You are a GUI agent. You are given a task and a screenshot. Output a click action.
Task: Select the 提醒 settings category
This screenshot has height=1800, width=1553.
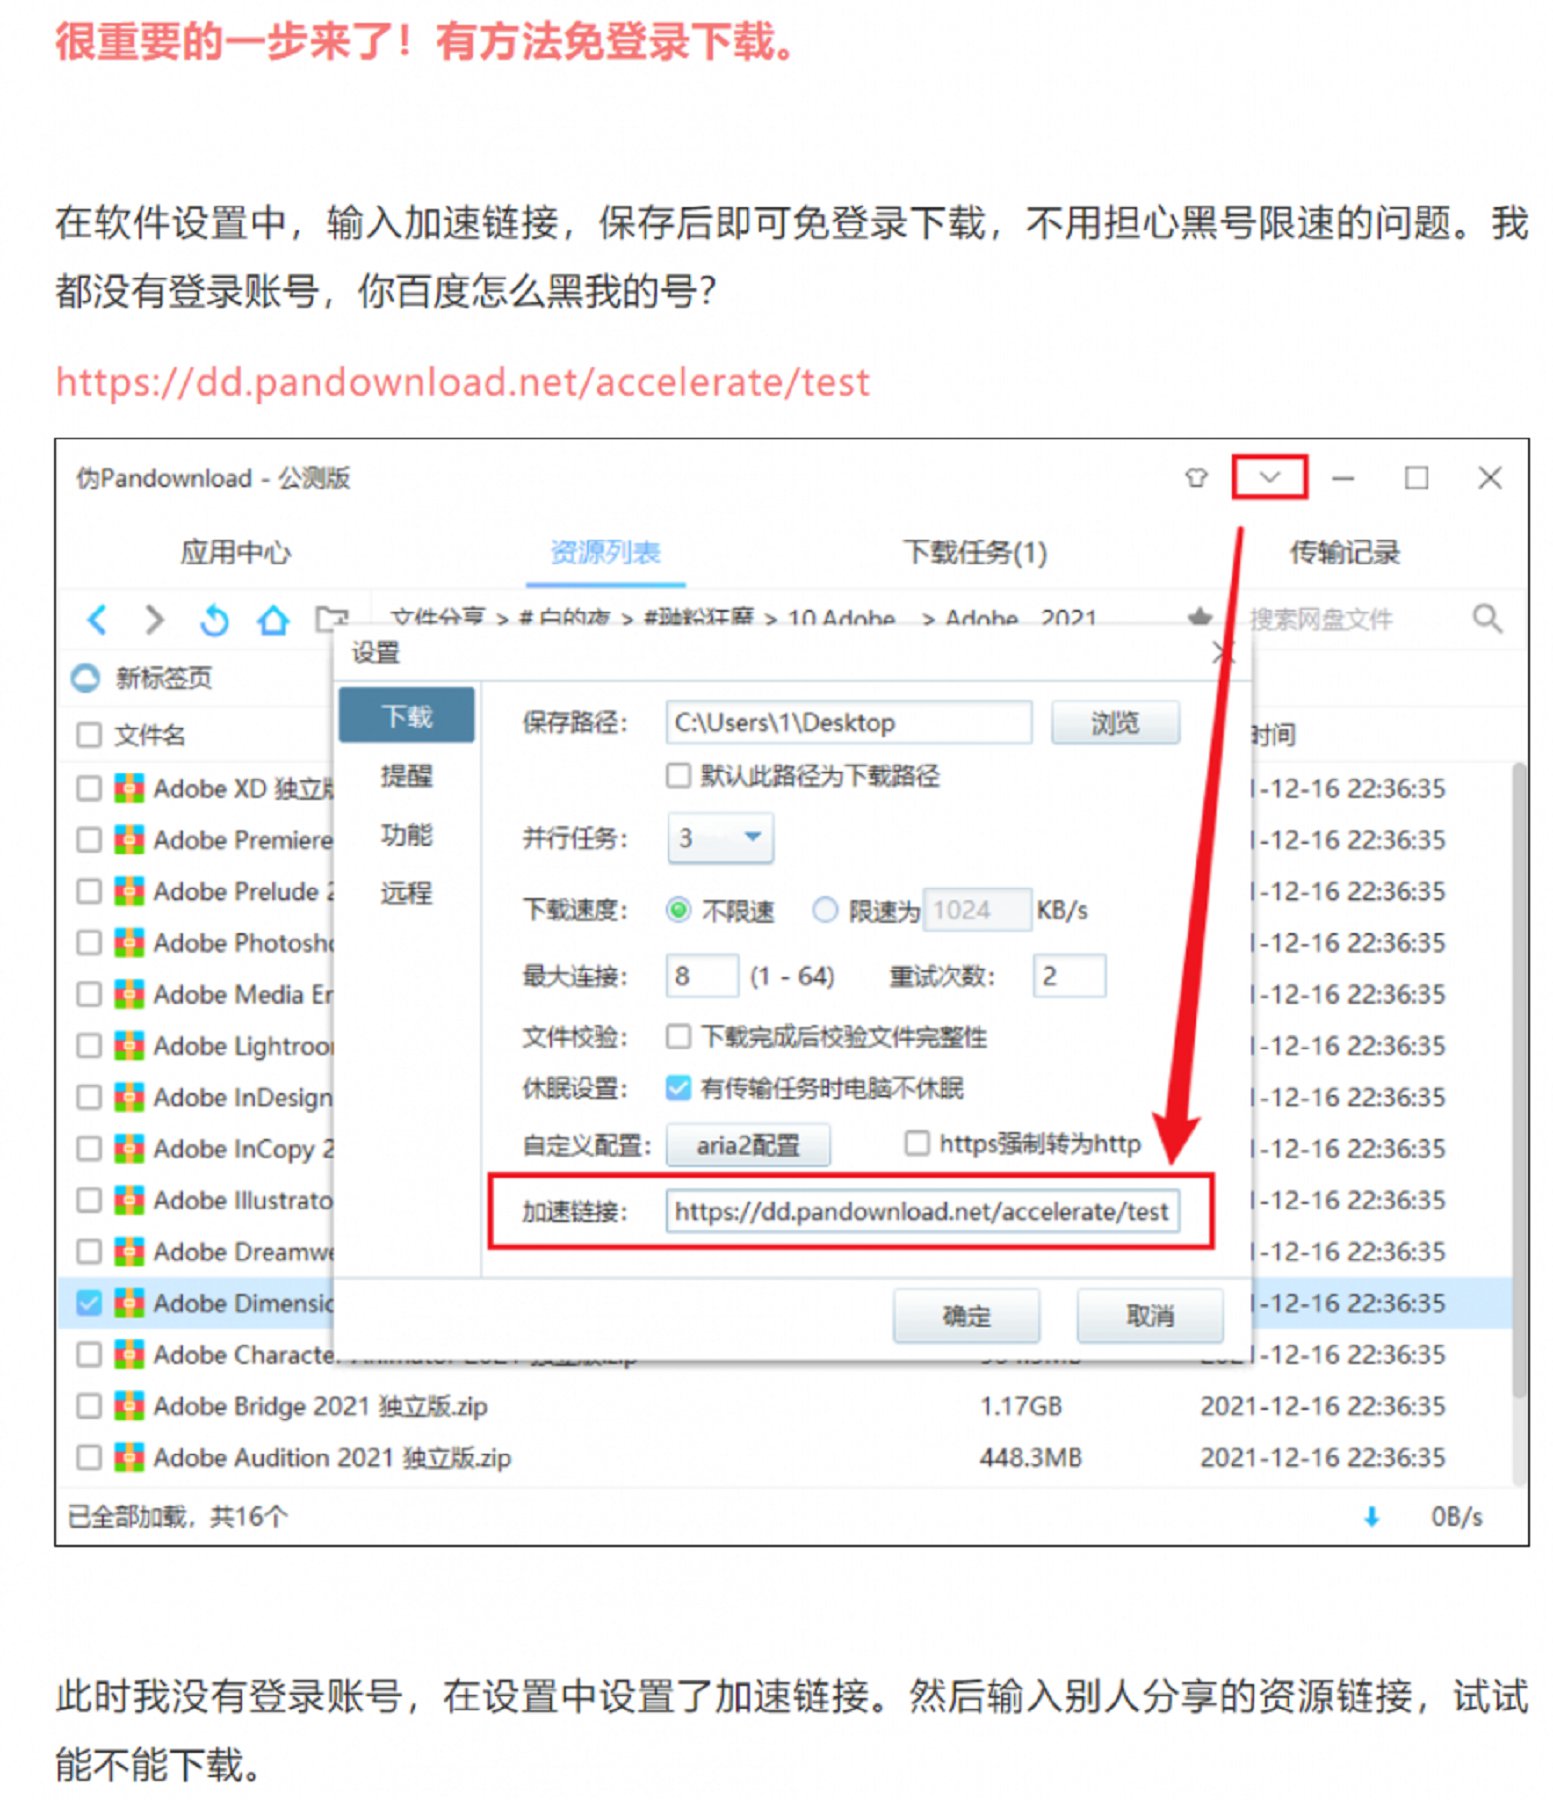coord(406,776)
